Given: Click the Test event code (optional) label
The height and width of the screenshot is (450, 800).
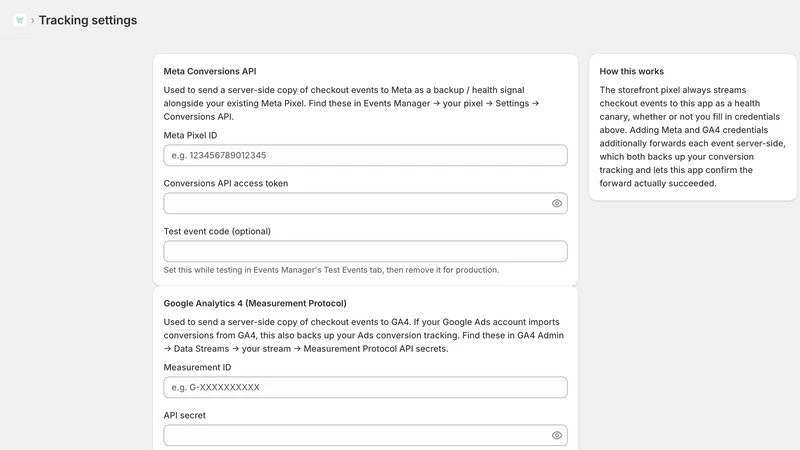Looking at the screenshot, I should pos(217,231).
